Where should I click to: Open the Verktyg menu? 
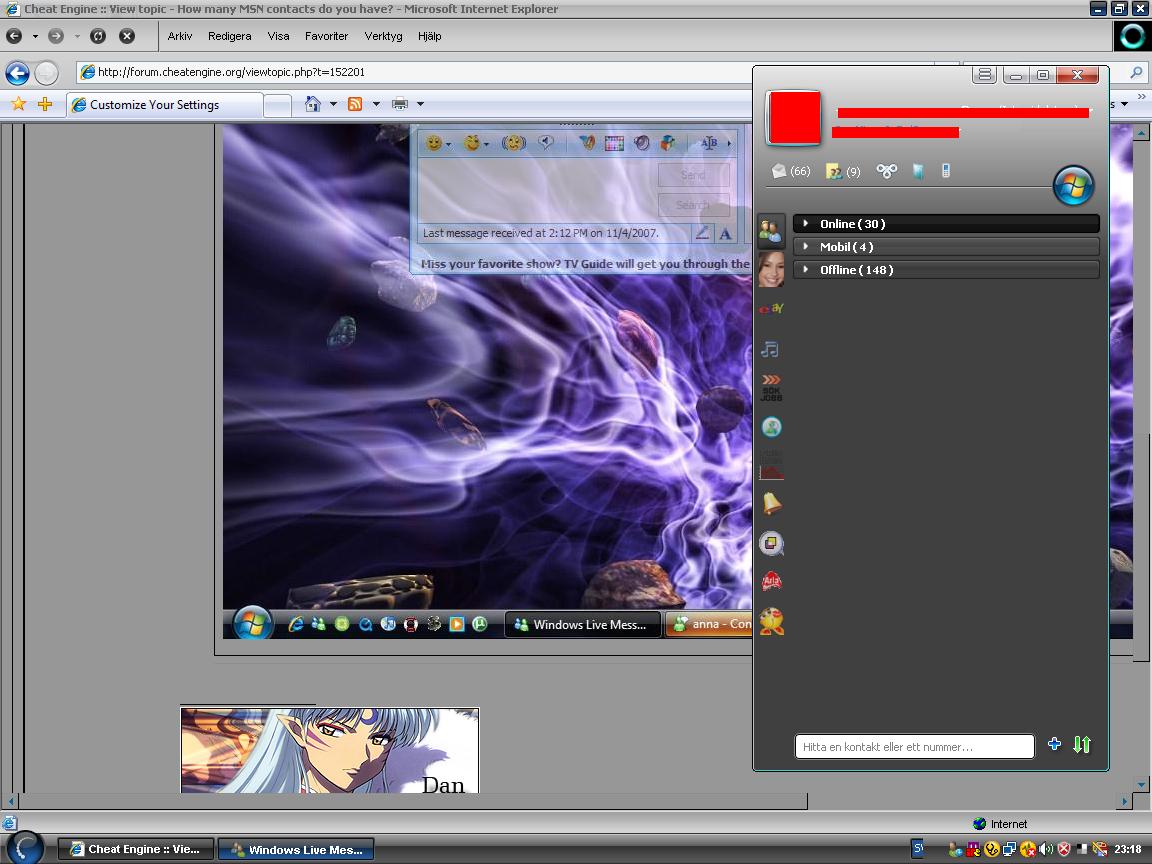(384, 36)
